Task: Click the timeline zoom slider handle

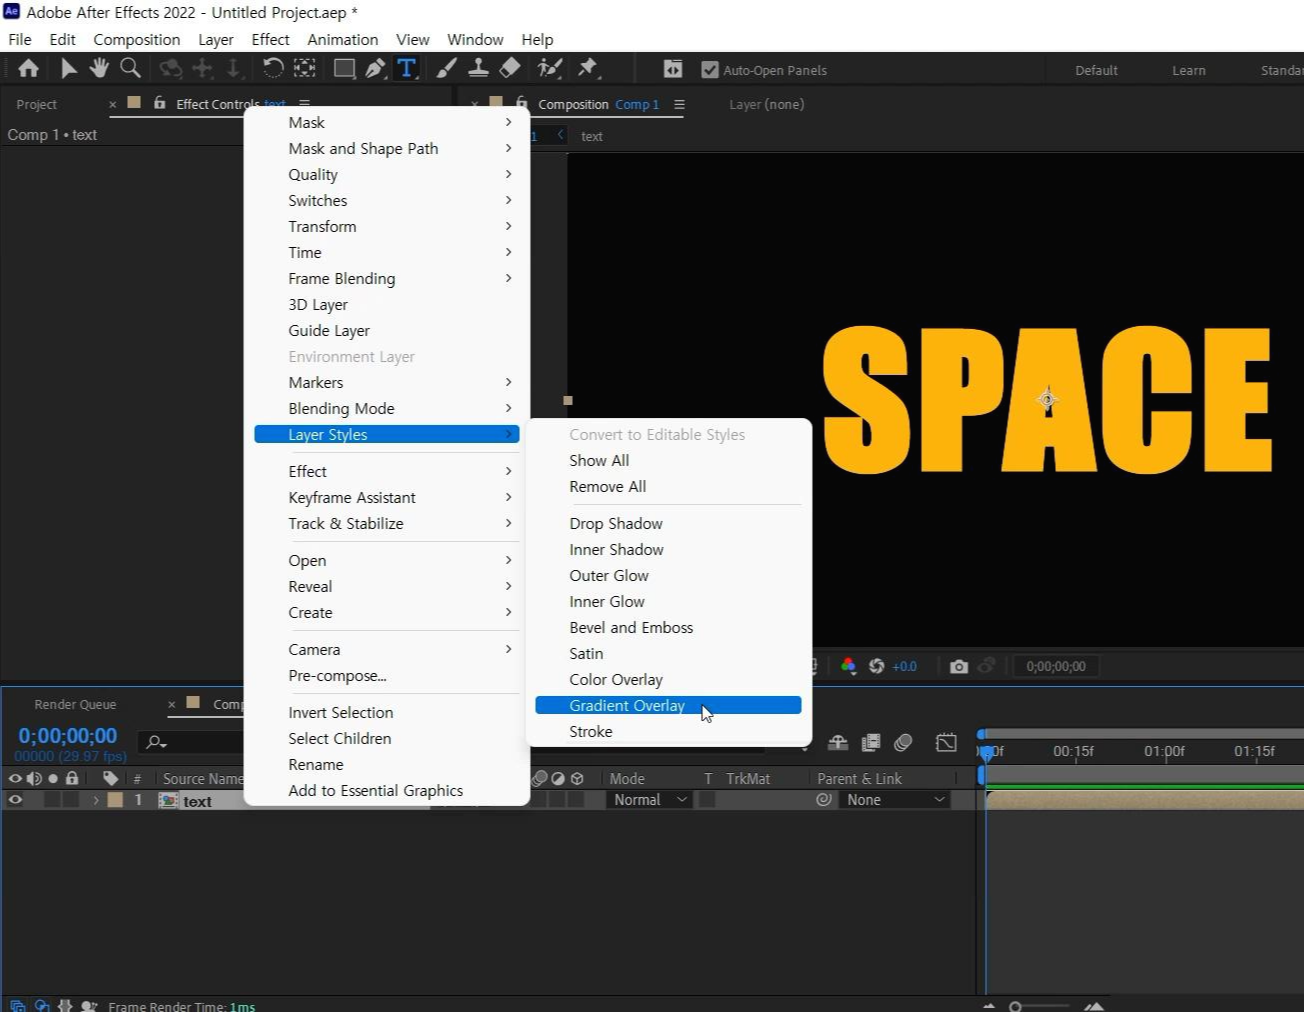Action: [1015, 1006]
